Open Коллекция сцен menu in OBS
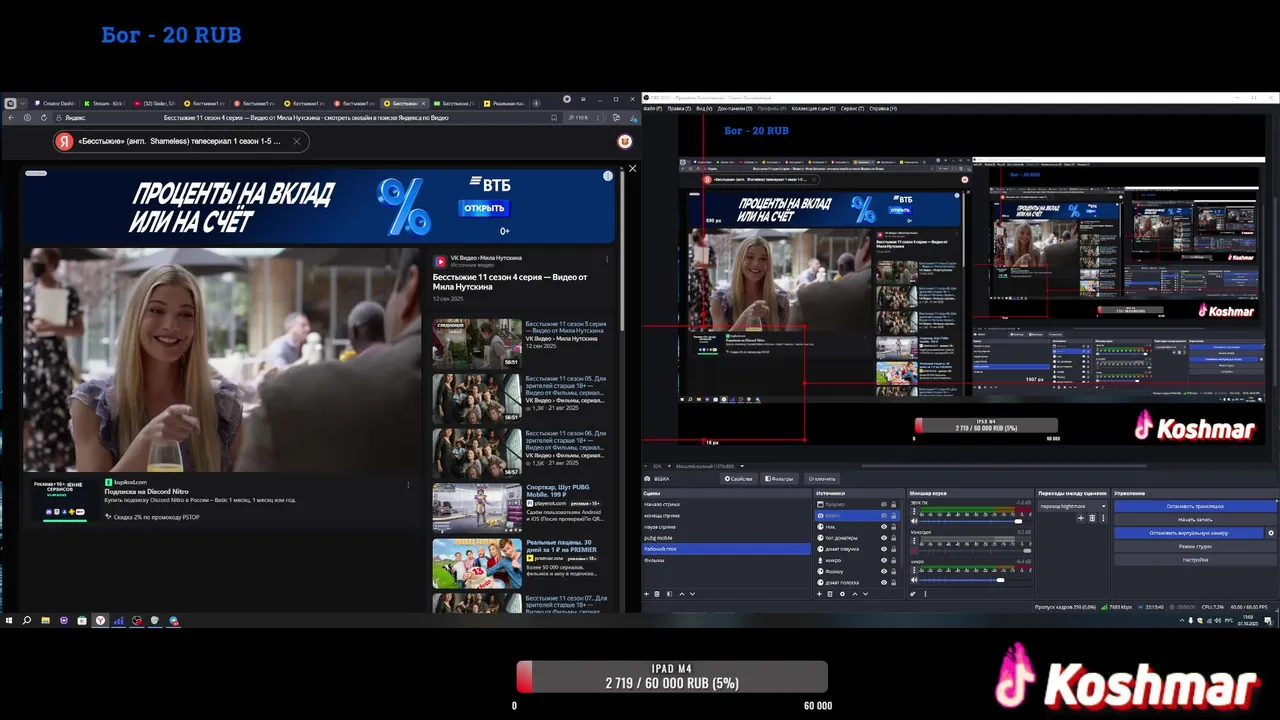This screenshot has height=720, width=1280. coord(813,108)
